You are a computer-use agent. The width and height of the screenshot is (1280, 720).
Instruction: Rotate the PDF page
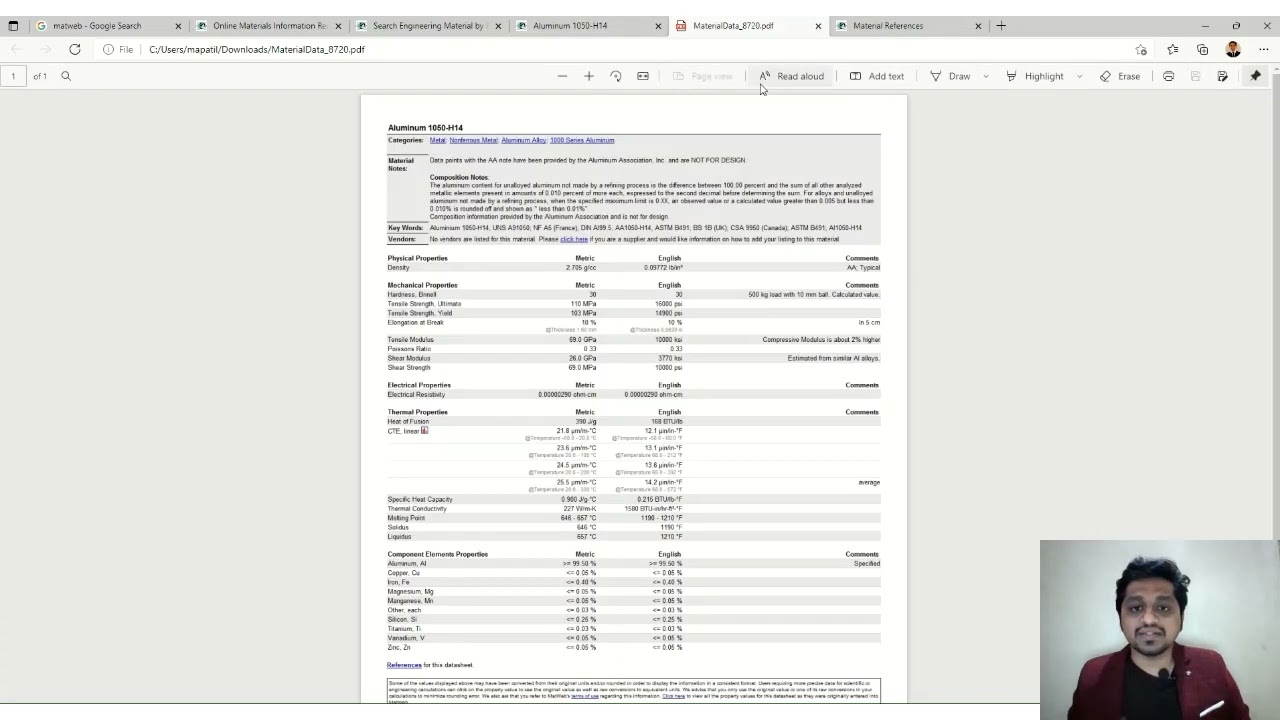(616, 76)
